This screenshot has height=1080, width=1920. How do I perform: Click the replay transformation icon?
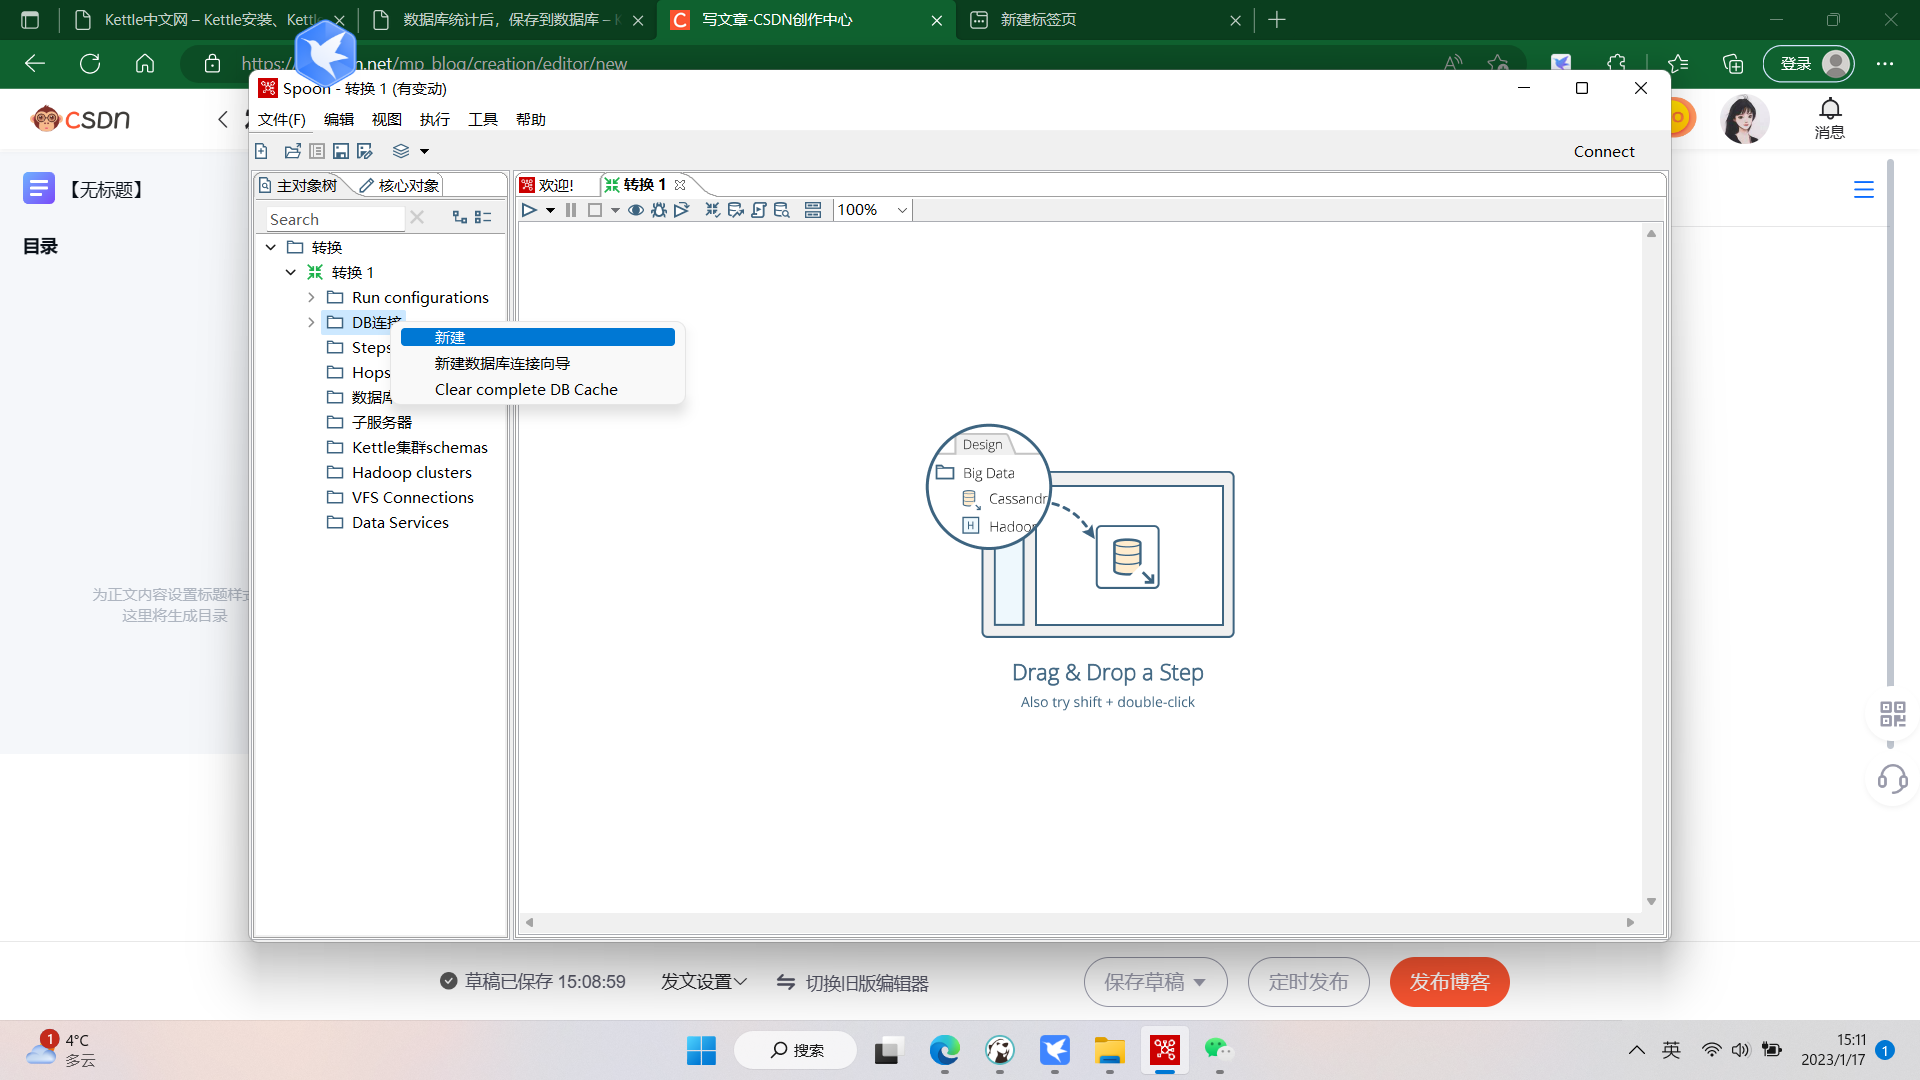[x=682, y=210]
